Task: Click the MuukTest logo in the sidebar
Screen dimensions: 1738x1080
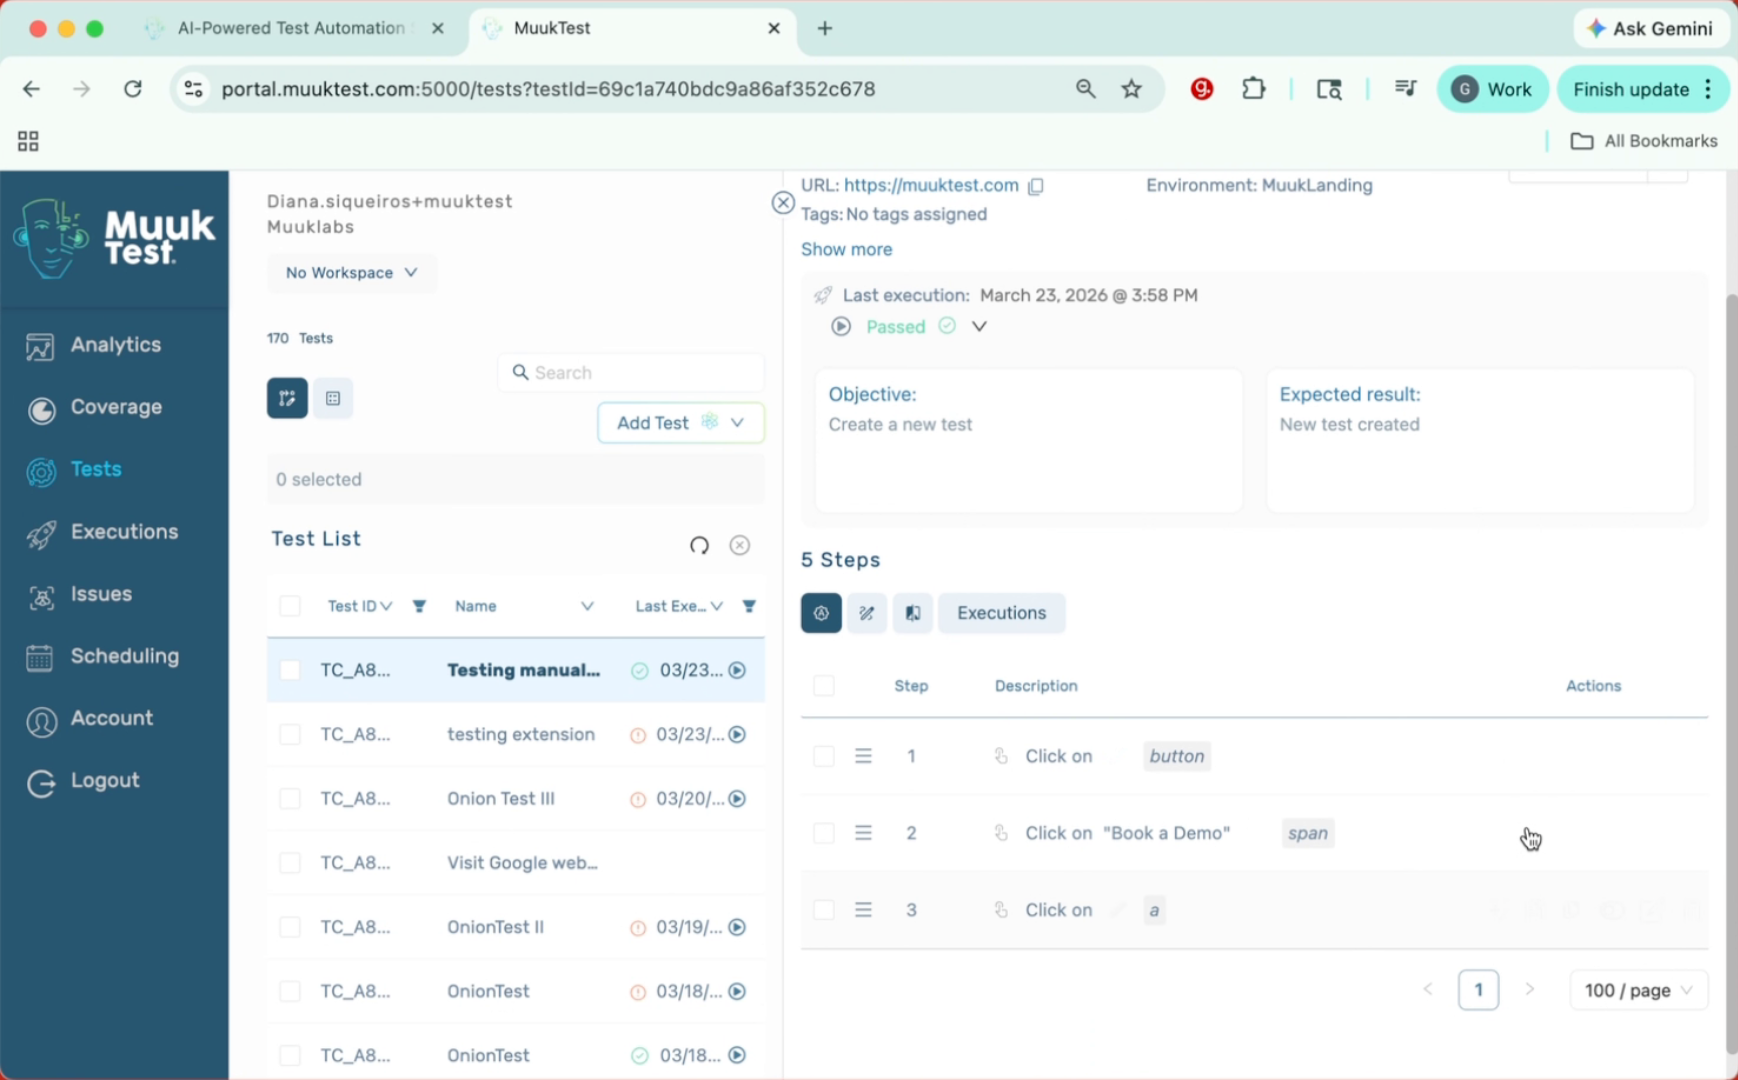Action: (114, 237)
